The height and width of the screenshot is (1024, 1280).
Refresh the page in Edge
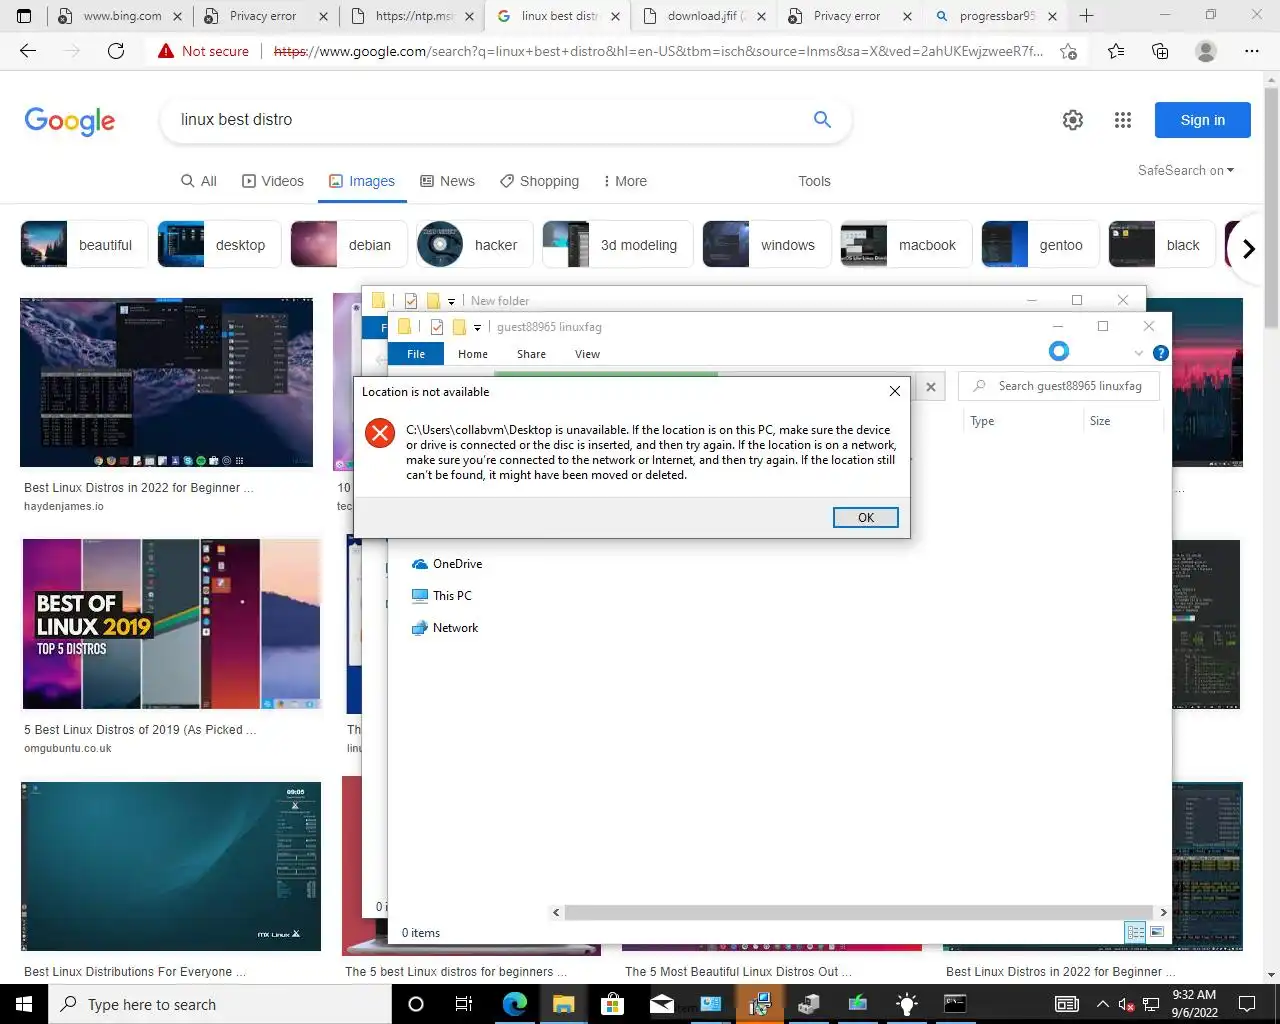(116, 51)
